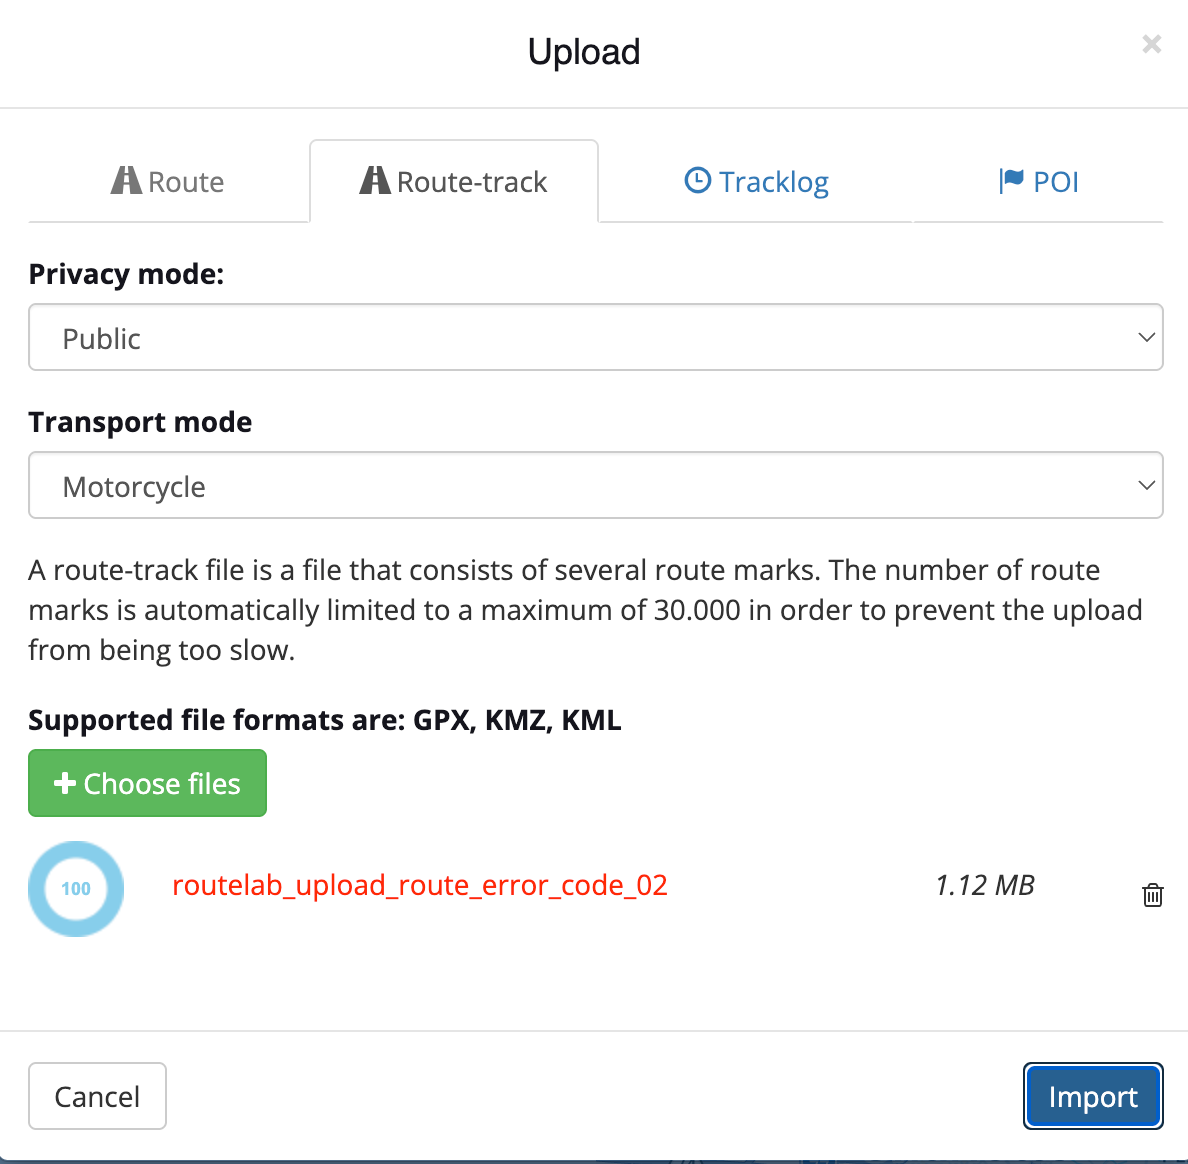The image size is (1188, 1164).
Task: Click the Cancel button
Action: pos(97,1096)
